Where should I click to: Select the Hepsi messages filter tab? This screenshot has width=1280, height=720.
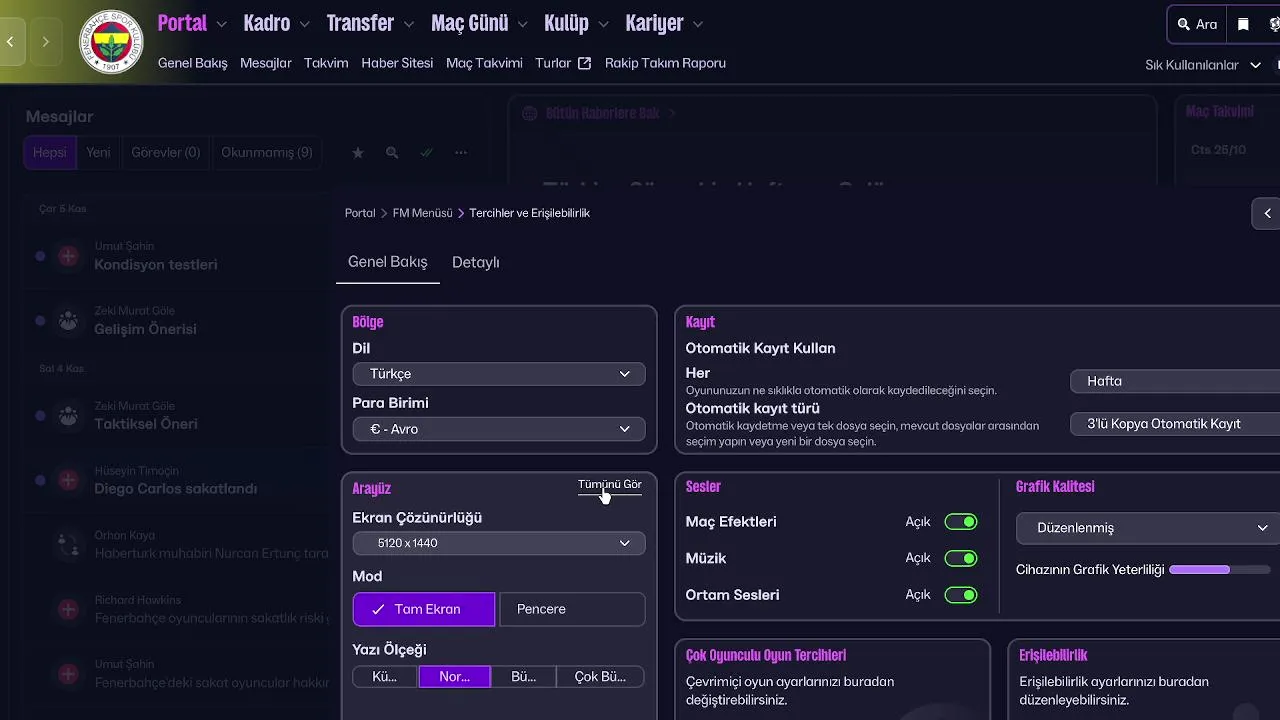[49, 153]
